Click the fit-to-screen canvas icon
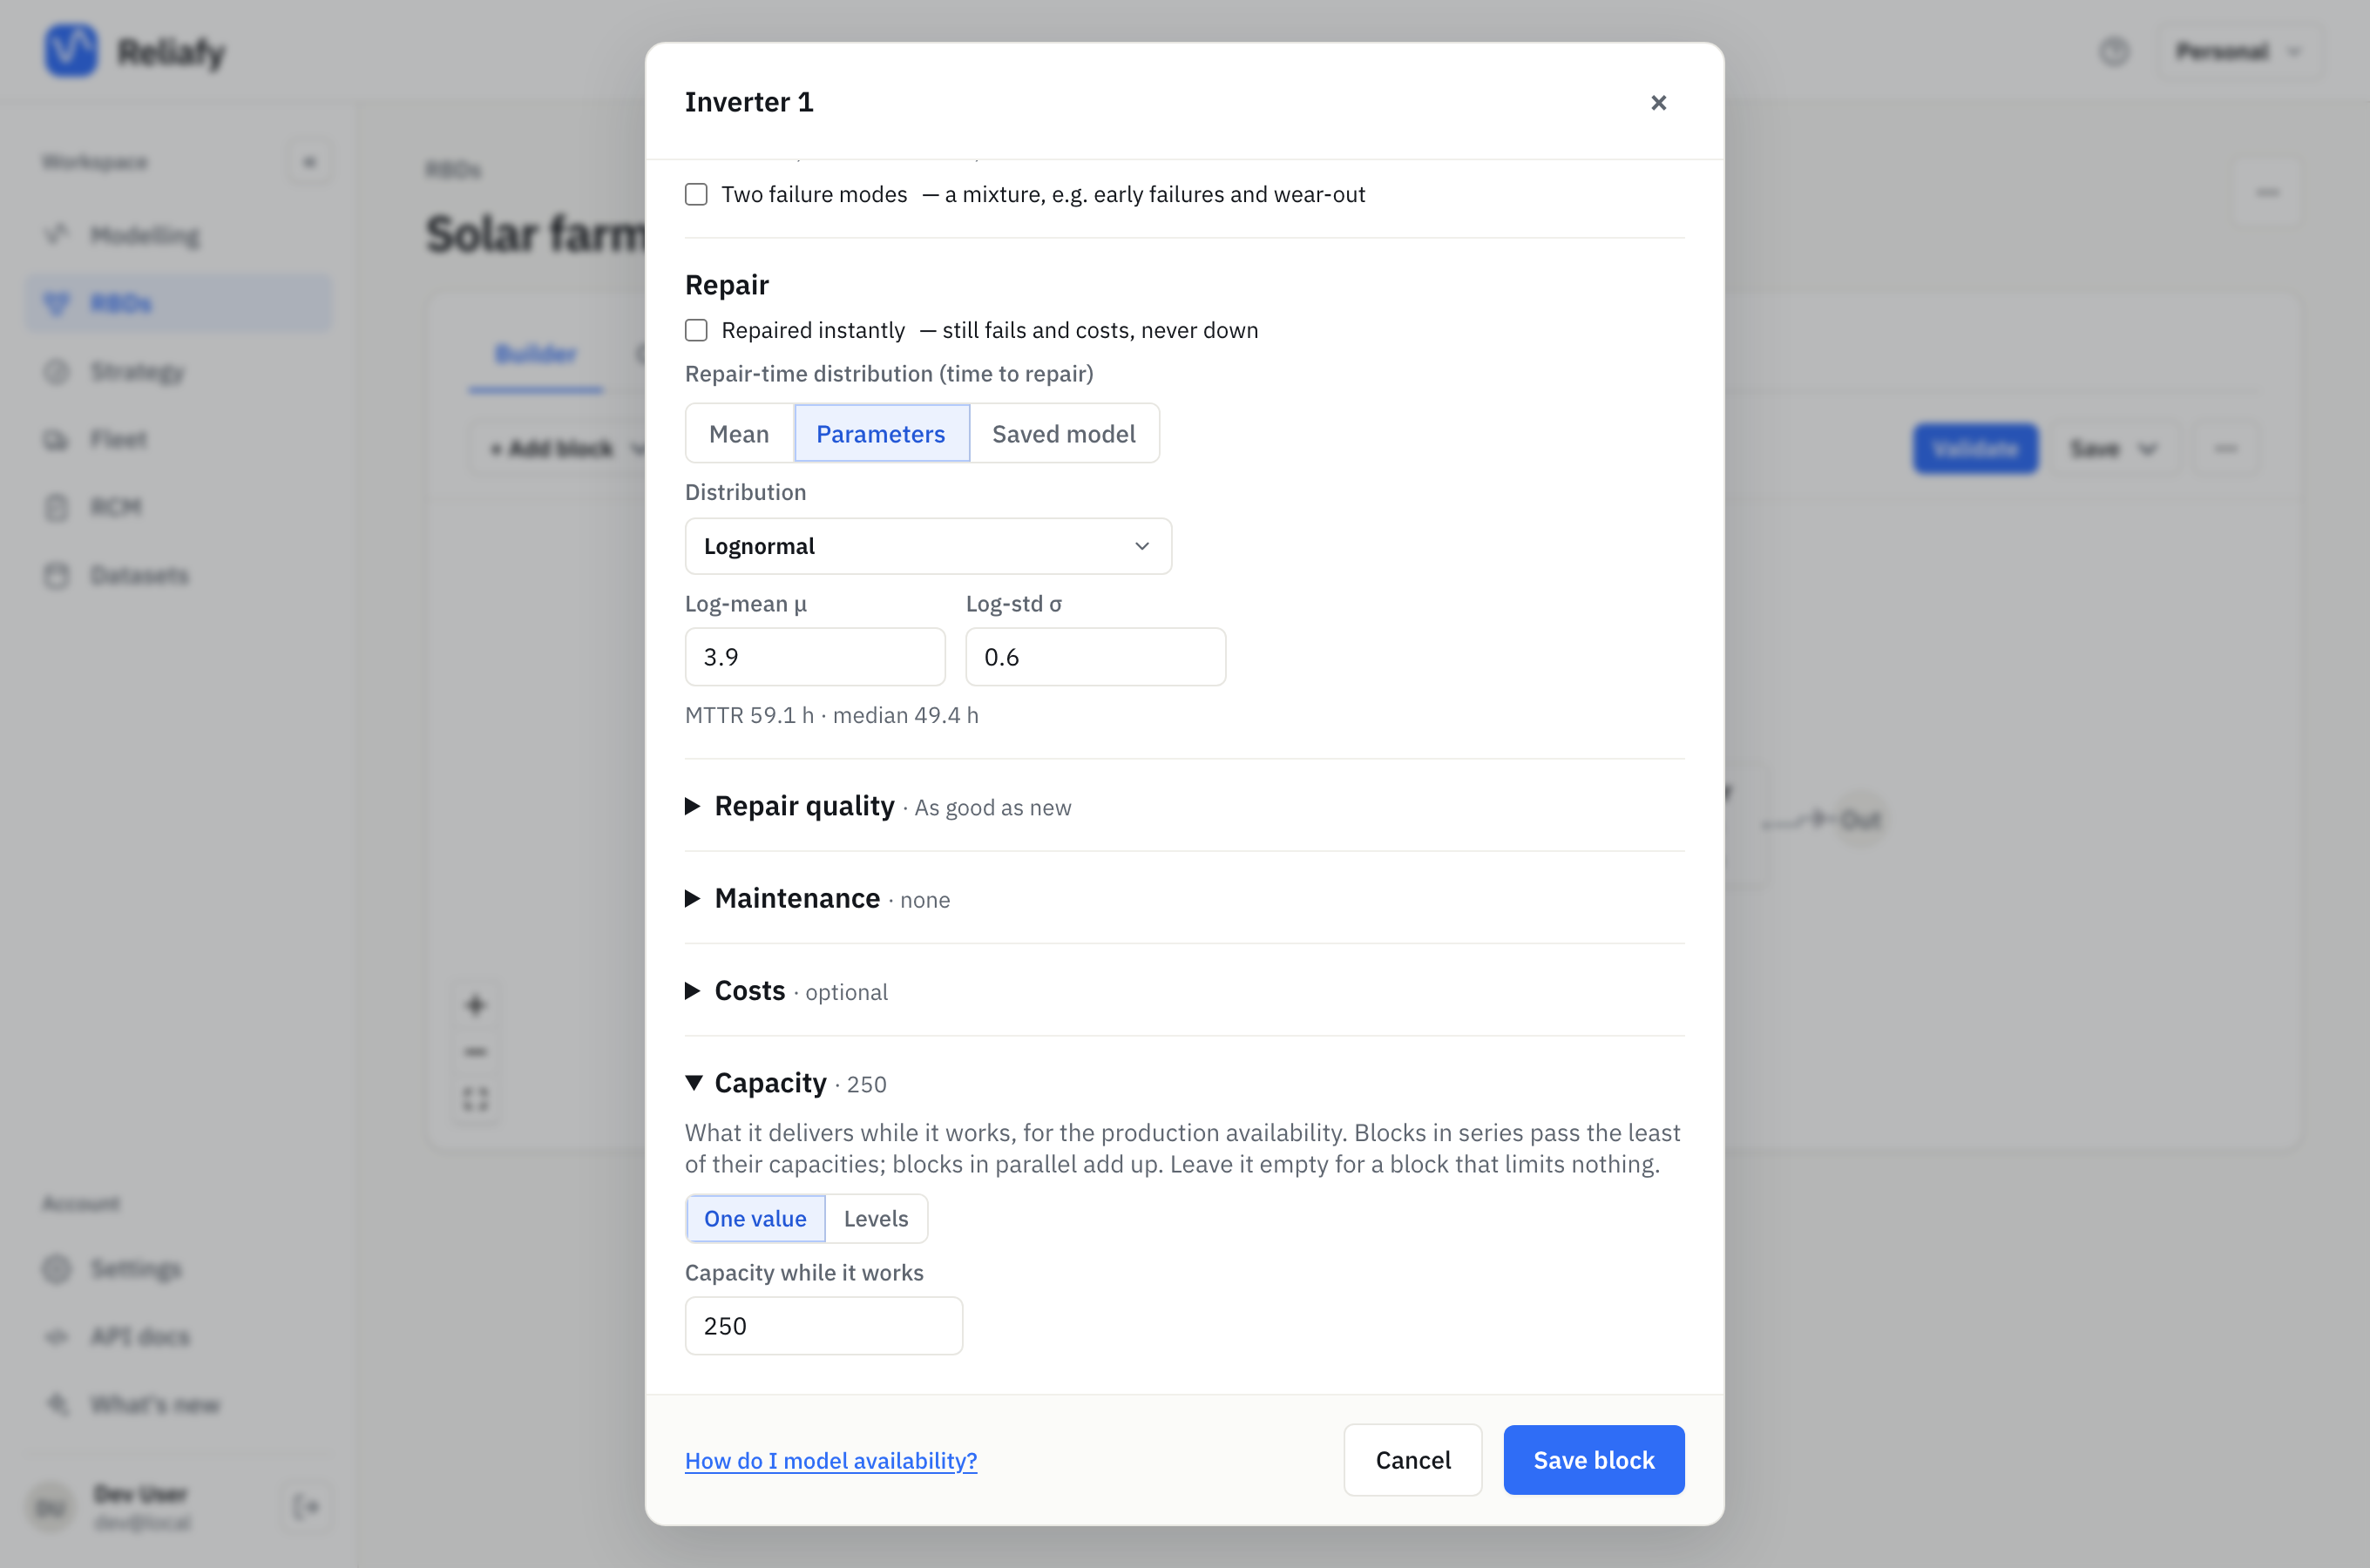Viewport: 2370px width, 1568px height. 475,1099
